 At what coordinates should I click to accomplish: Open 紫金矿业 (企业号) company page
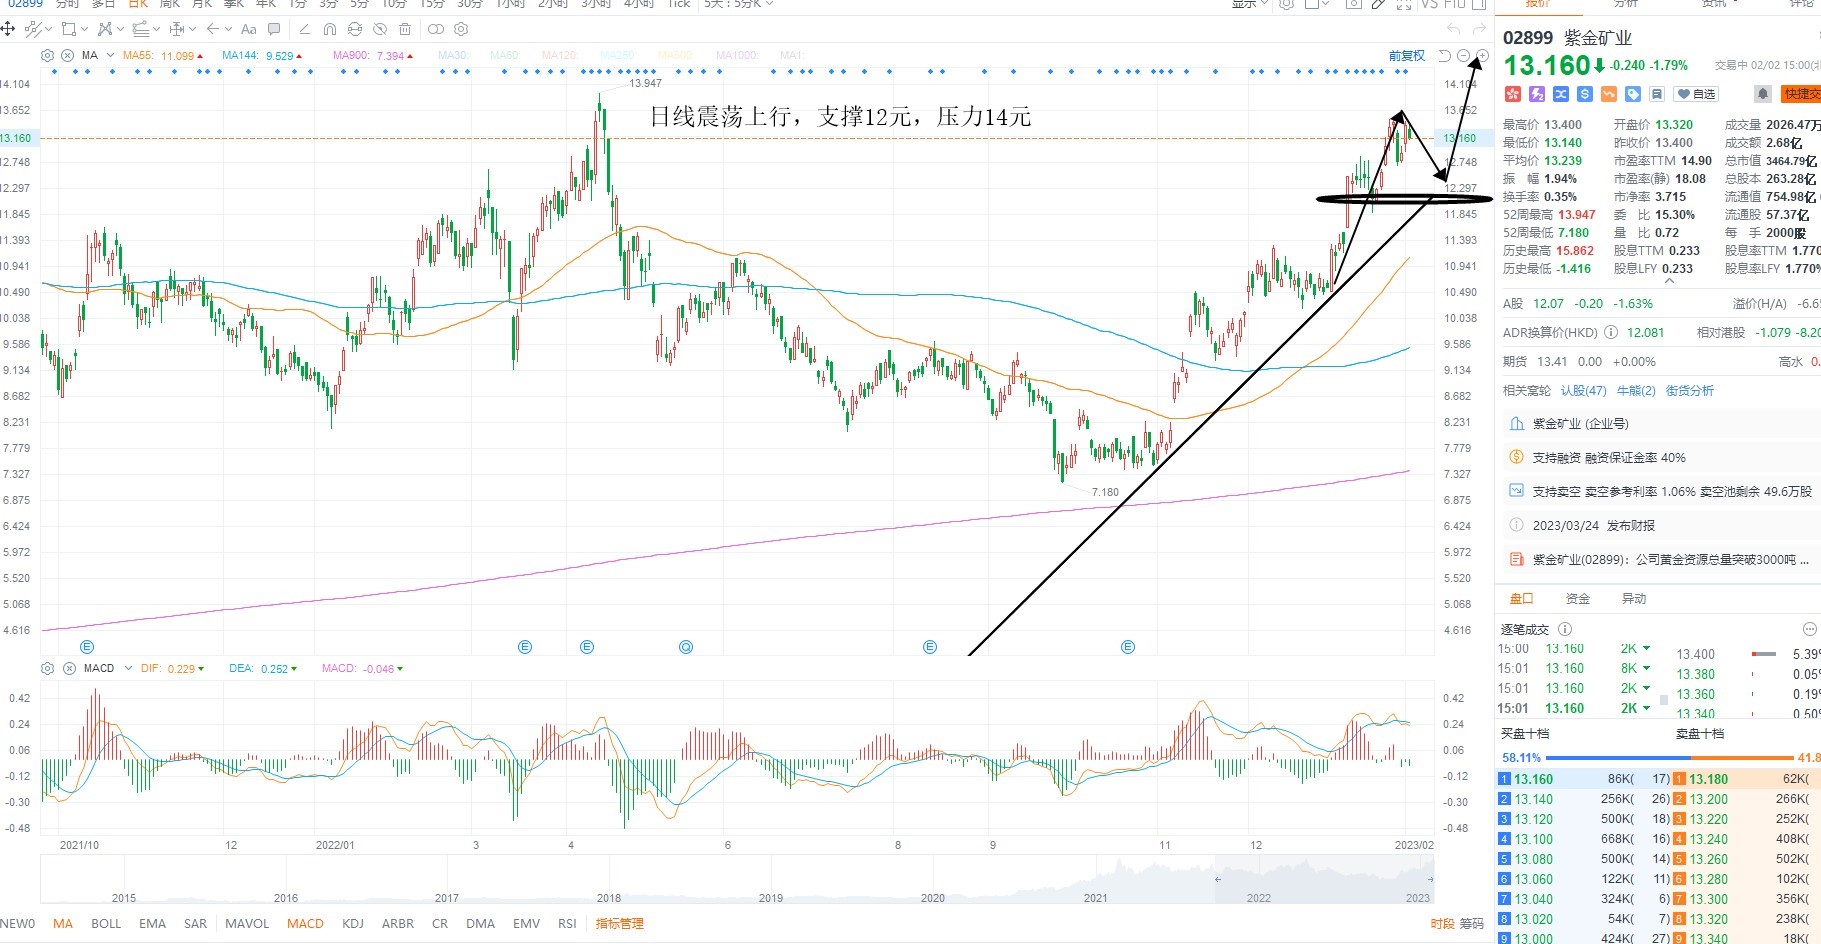coord(1661,424)
